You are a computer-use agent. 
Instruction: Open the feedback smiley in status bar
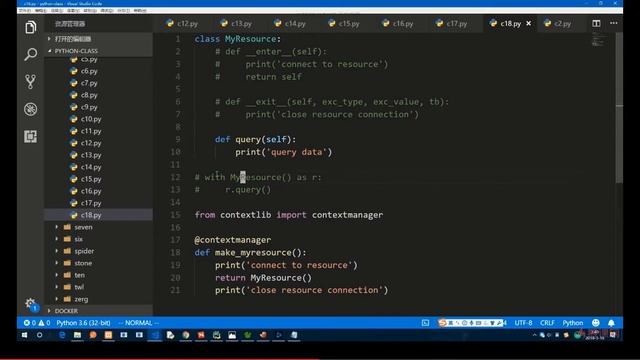coord(596,323)
